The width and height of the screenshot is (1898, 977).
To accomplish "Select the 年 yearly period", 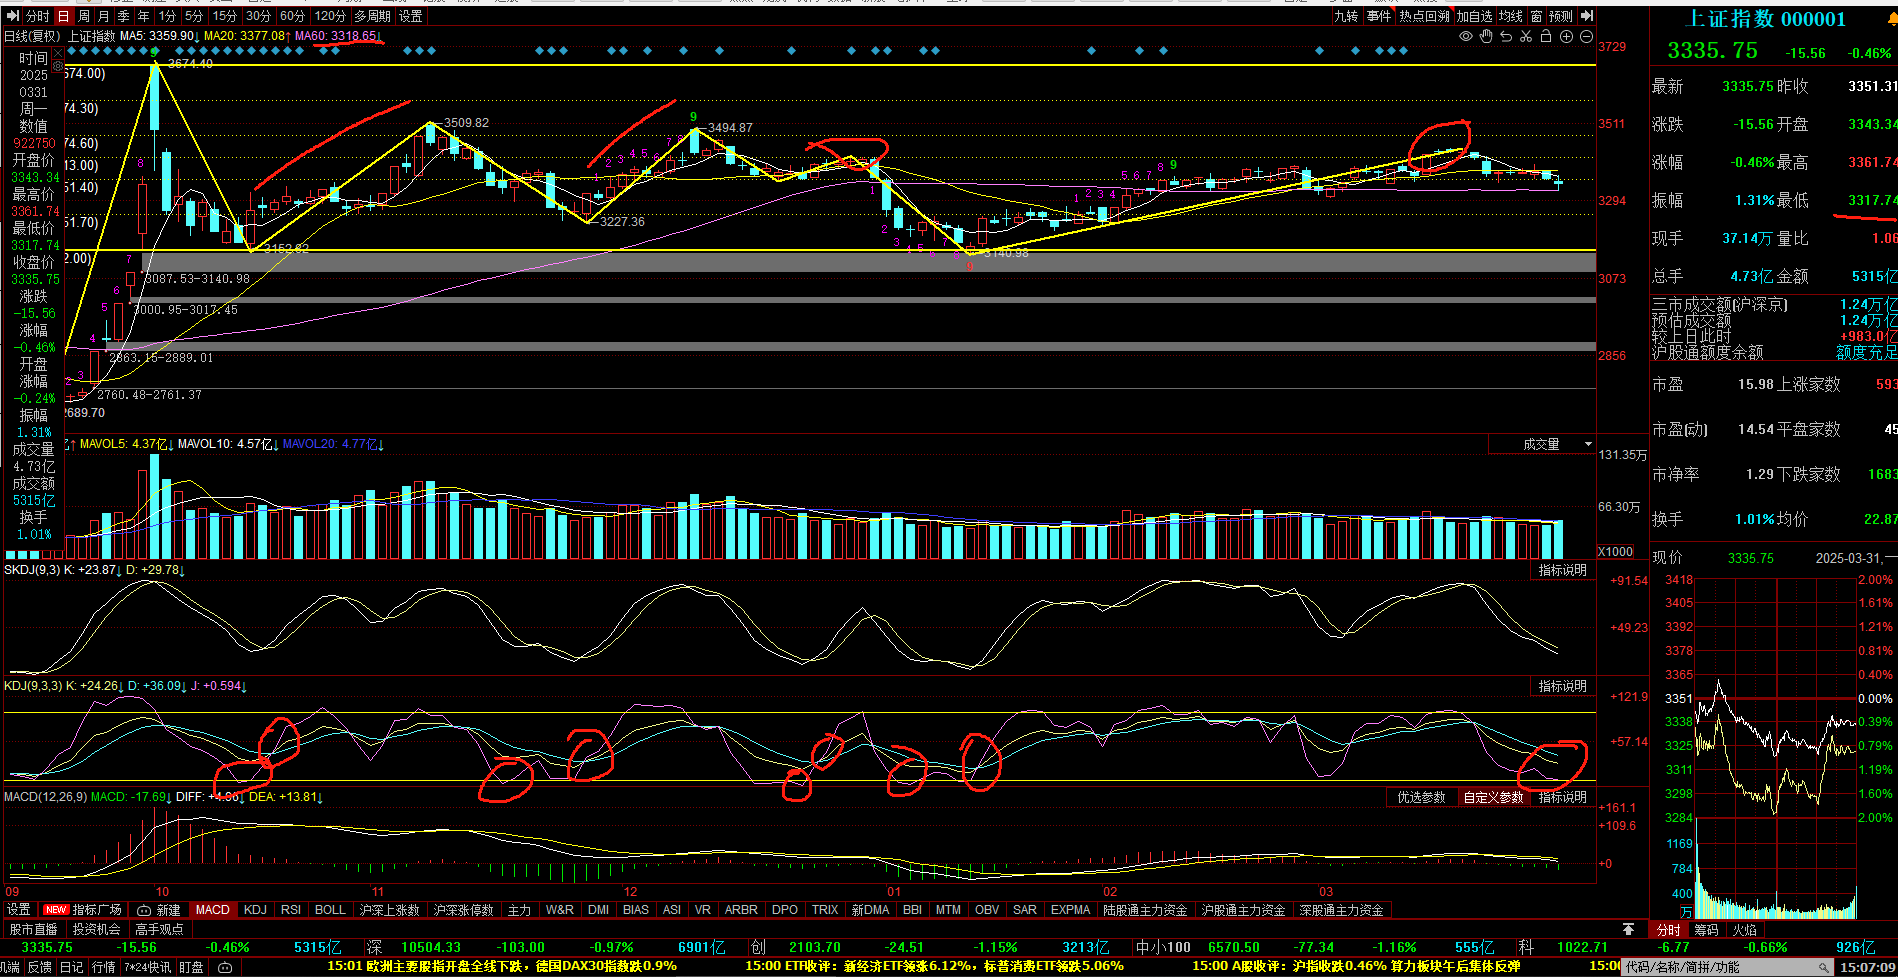I will click(144, 16).
